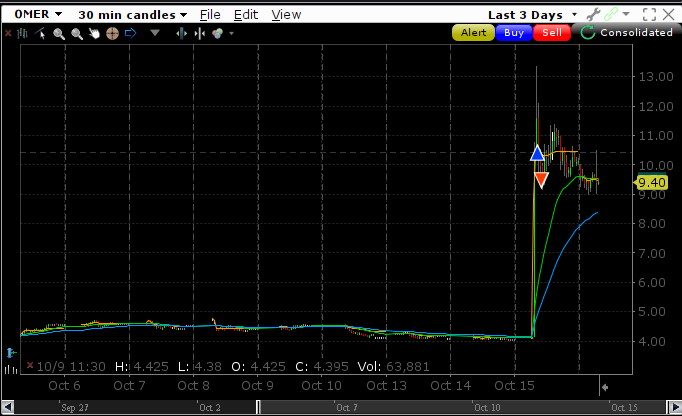The height and width of the screenshot is (416, 682).
Task: Click the blue up-triangle trade marker
Action: coord(538,153)
